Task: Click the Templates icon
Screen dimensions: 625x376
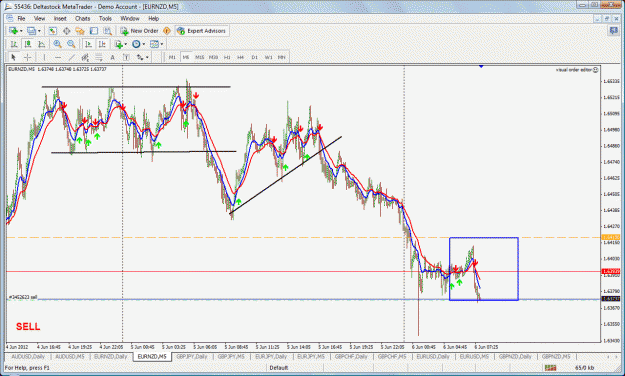Action: (154, 44)
